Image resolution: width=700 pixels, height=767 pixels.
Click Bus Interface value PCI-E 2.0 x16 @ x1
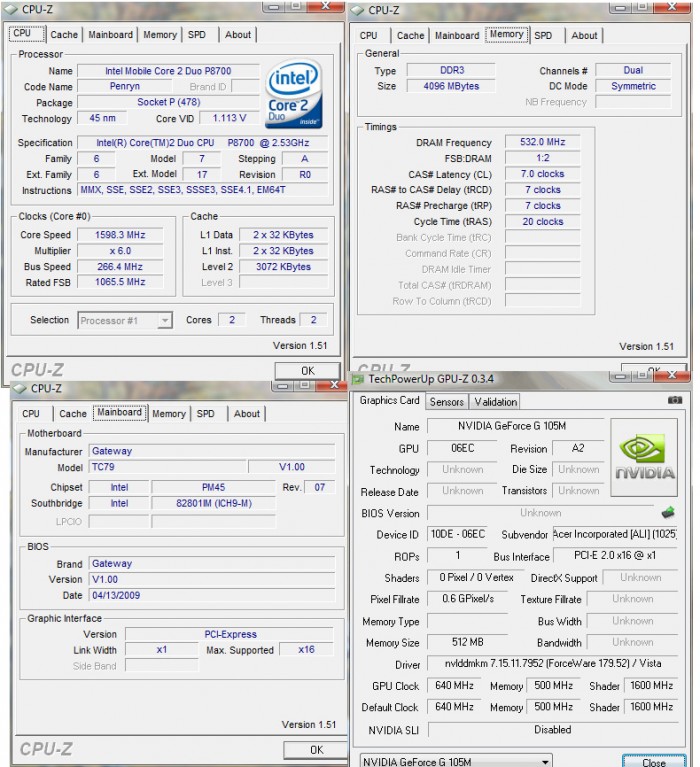(x=614, y=555)
